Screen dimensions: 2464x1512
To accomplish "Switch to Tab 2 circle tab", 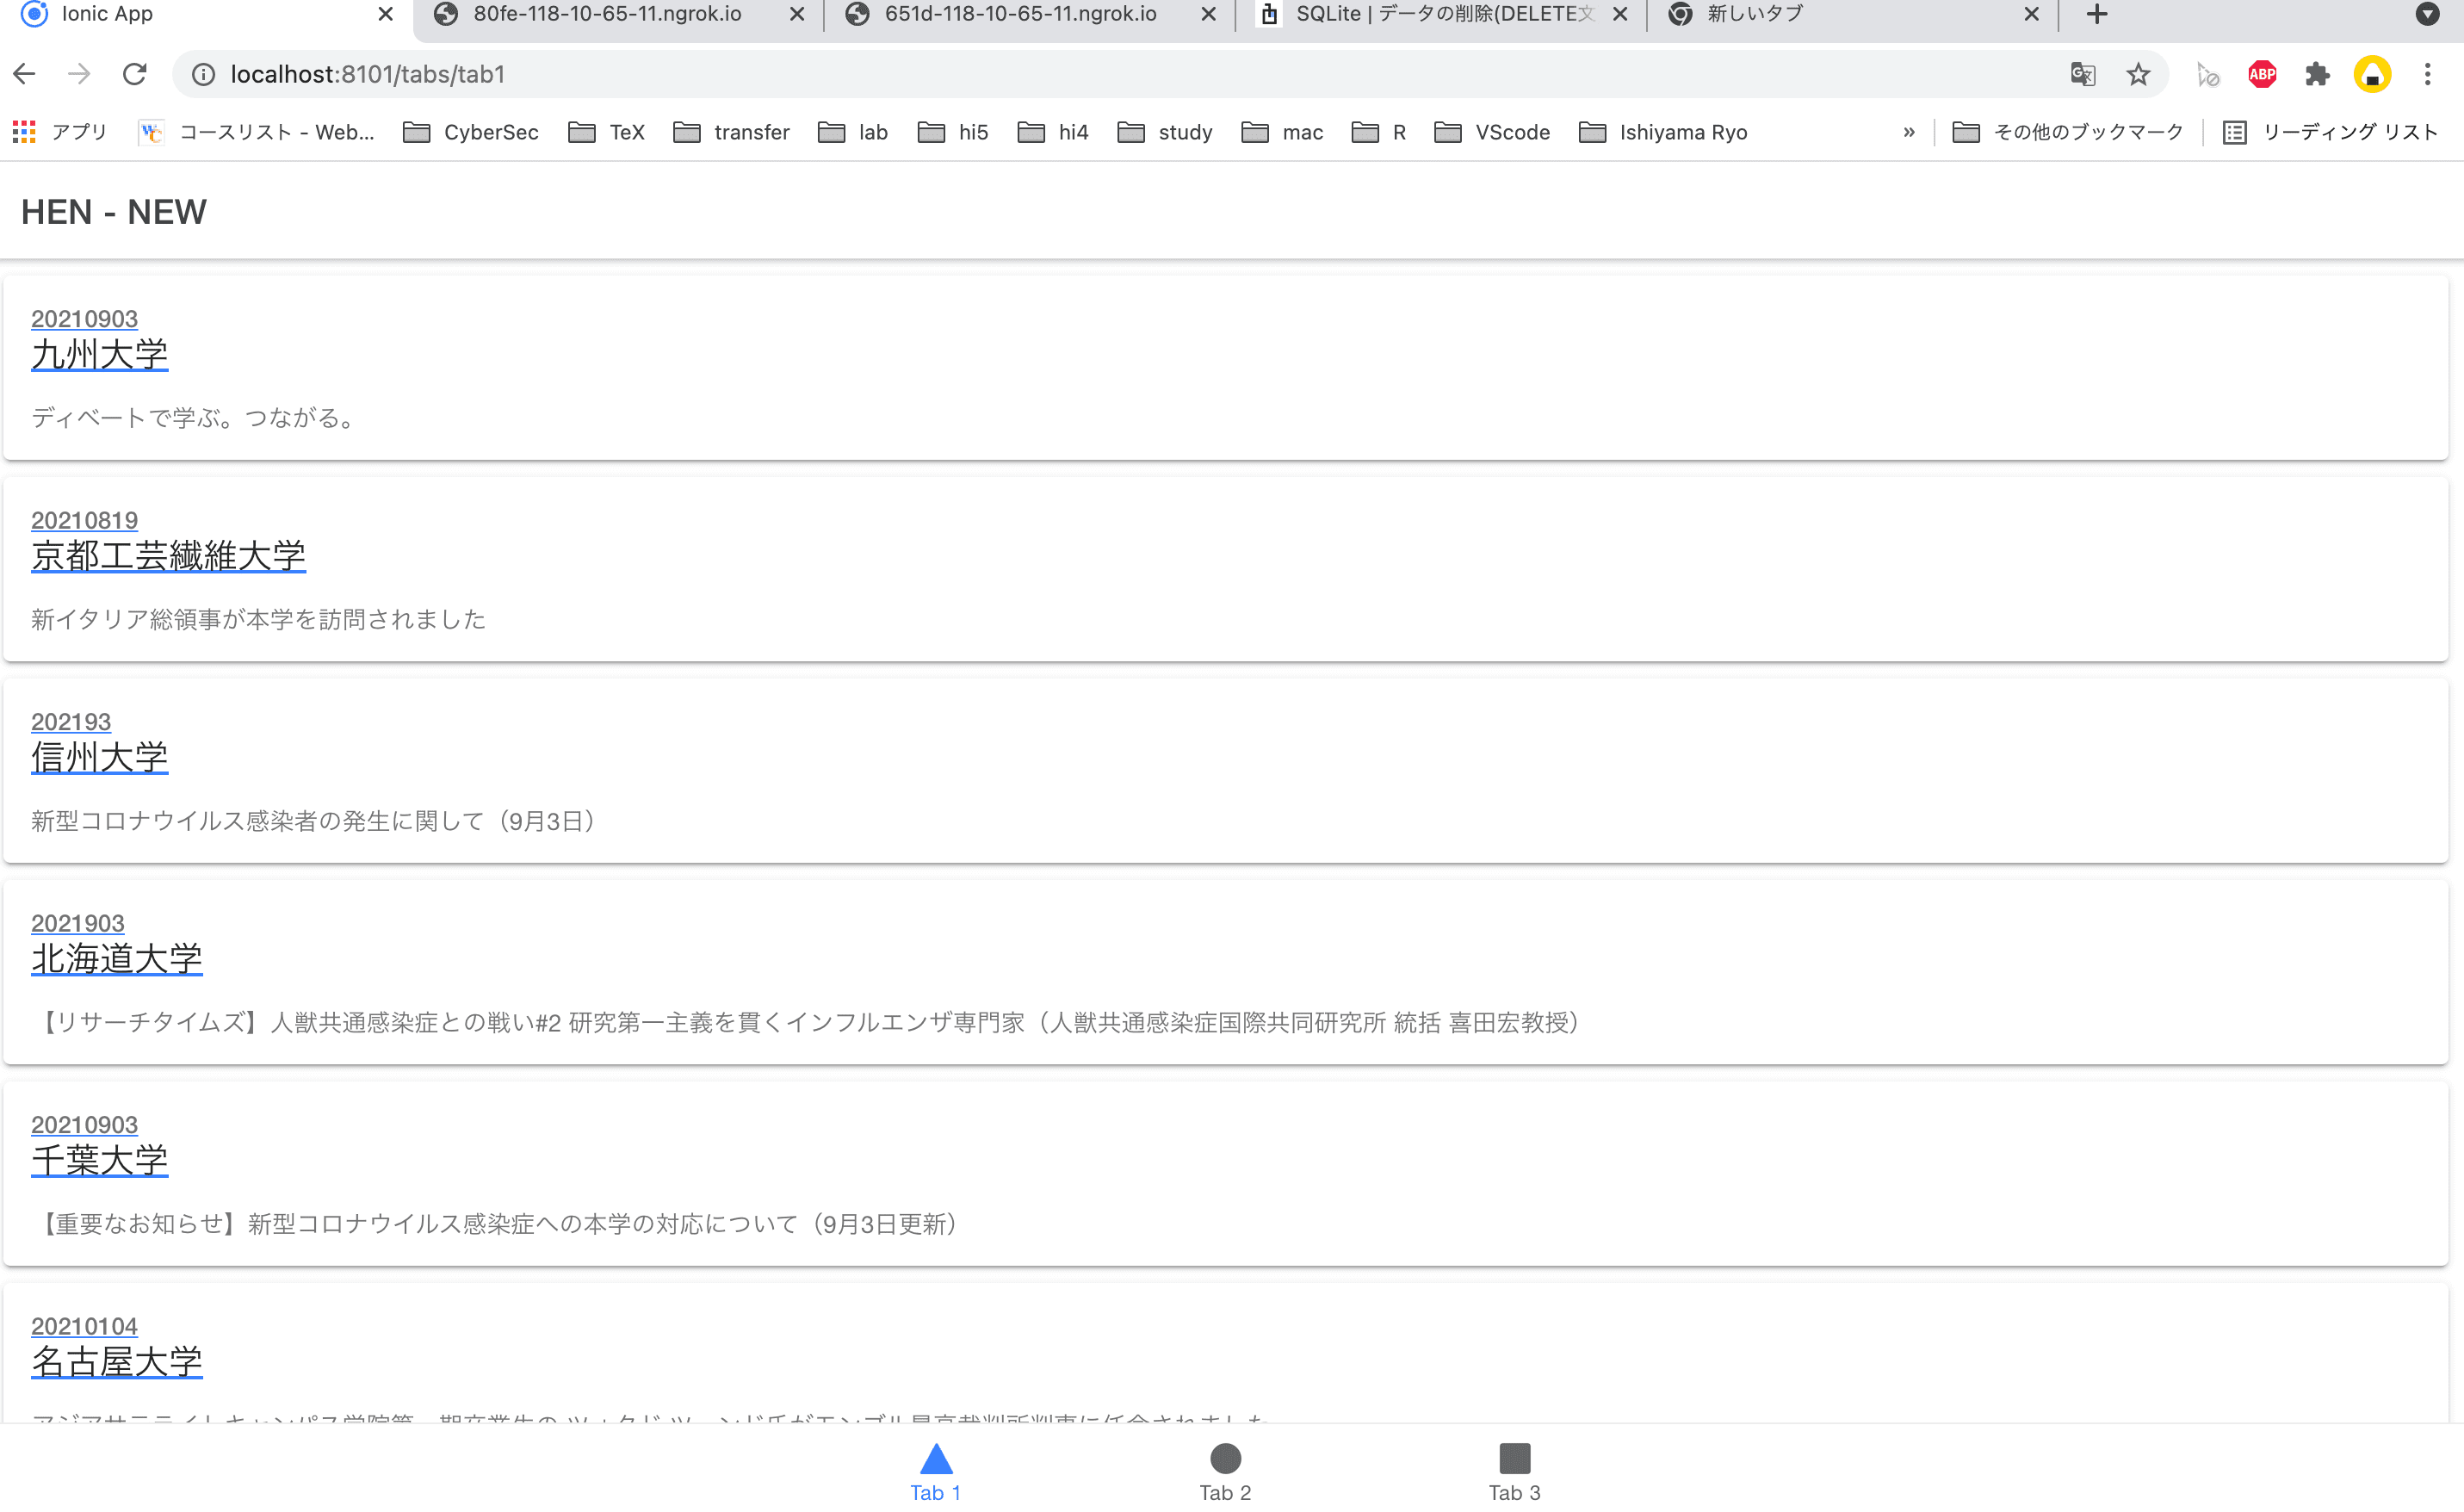I will [x=1226, y=1472].
